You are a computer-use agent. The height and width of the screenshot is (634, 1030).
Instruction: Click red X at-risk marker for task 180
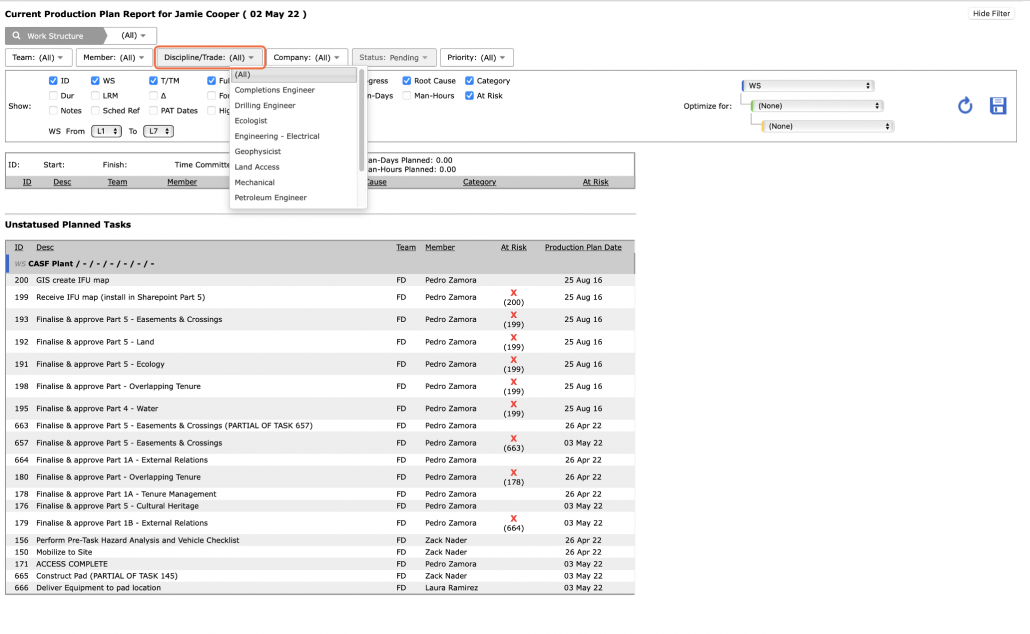[514, 473]
